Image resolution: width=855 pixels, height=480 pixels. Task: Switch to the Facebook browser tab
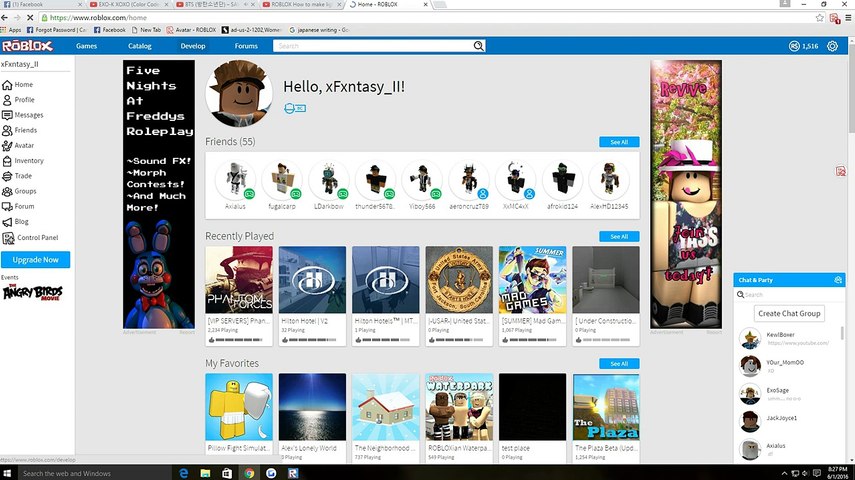click(41, 4)
